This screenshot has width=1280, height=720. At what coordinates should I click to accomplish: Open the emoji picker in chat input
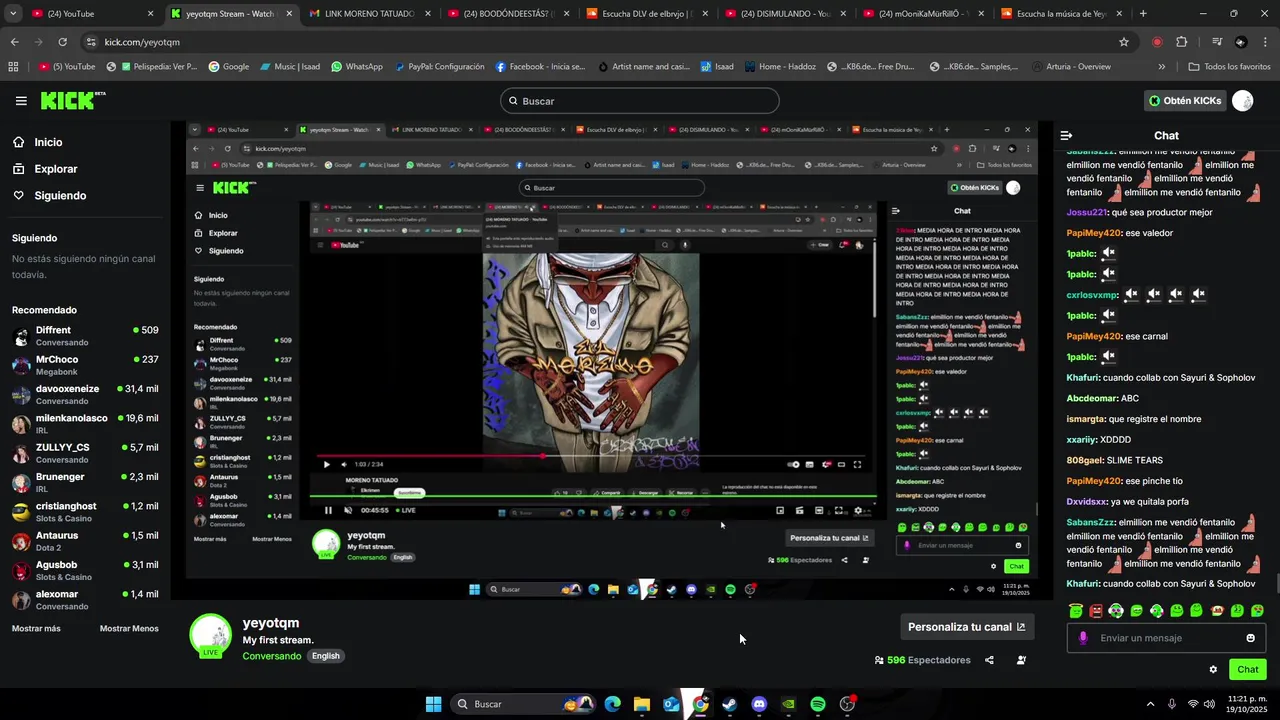pyautogui.click(x=1250, y=638)
